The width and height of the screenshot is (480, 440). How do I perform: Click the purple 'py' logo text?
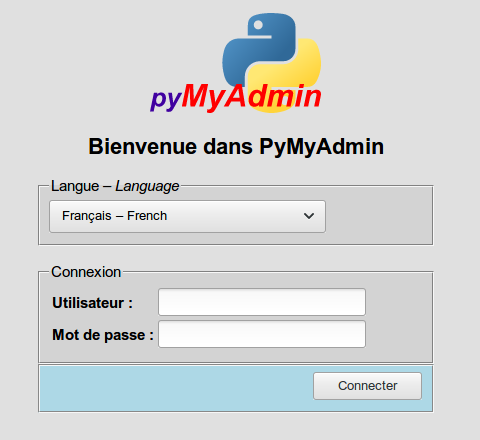coord(166,99)
